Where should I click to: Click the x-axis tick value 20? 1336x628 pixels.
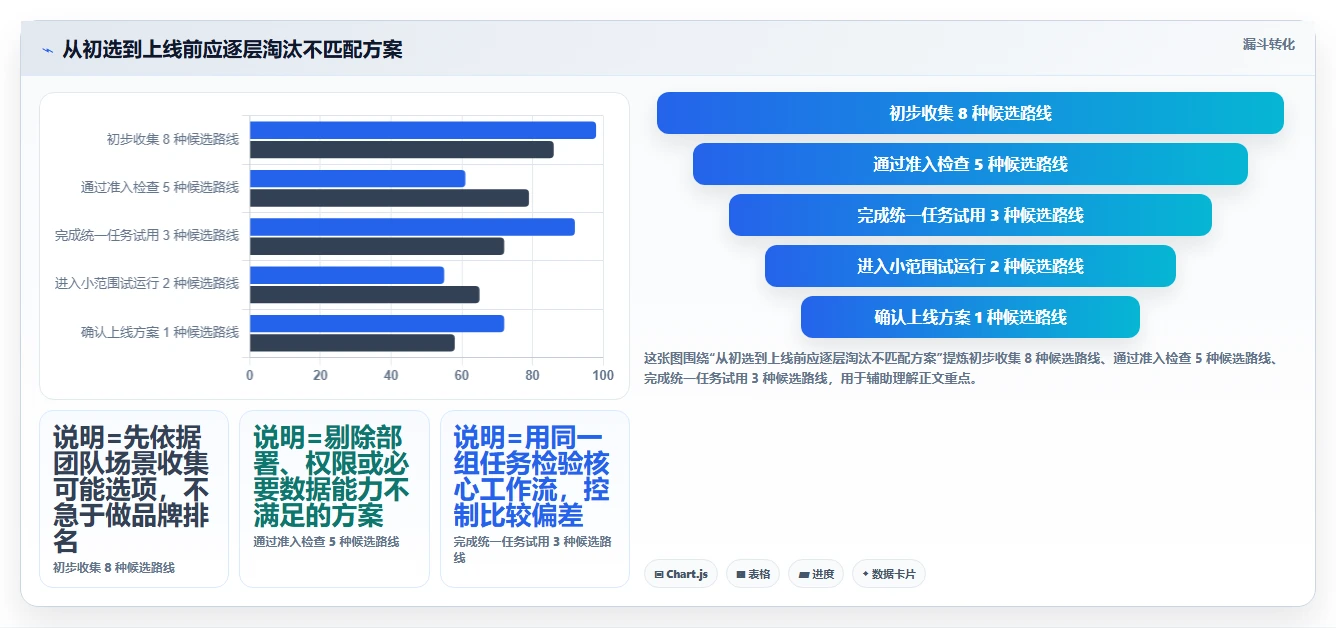point(320,375)
